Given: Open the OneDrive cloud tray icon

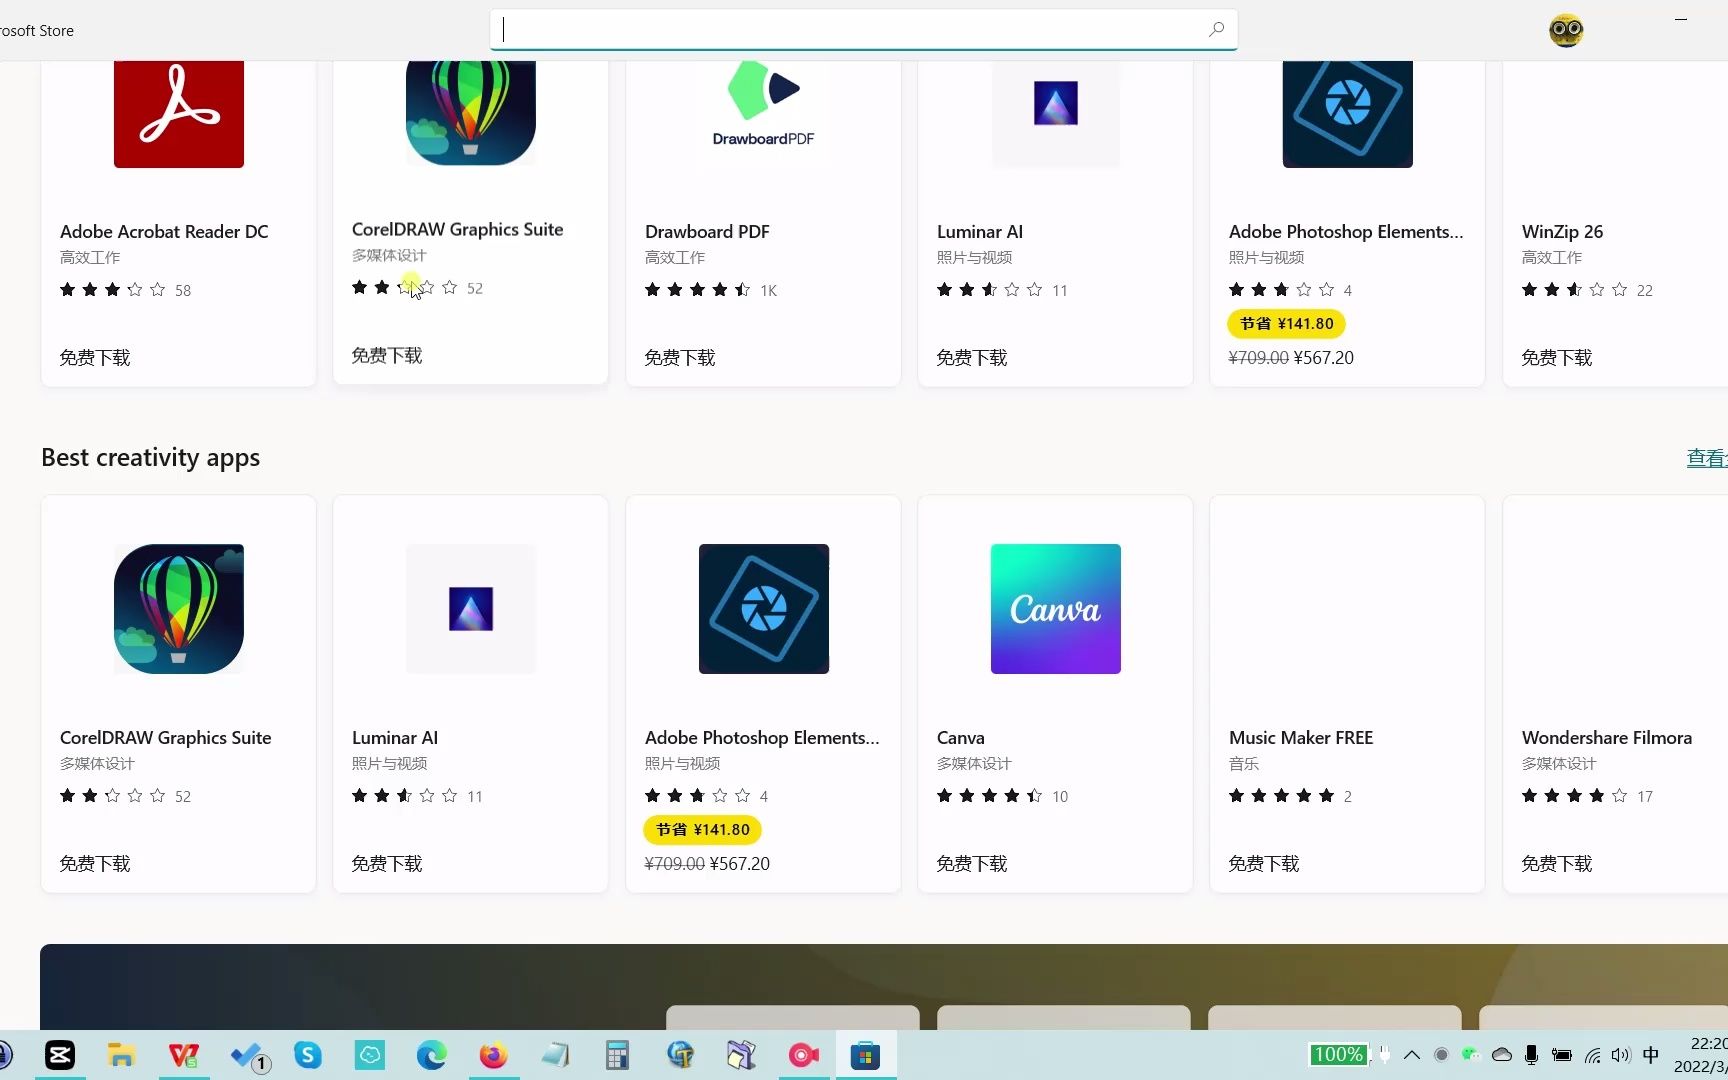Looking at the screenshot, I should [x=1502, y=1055].
